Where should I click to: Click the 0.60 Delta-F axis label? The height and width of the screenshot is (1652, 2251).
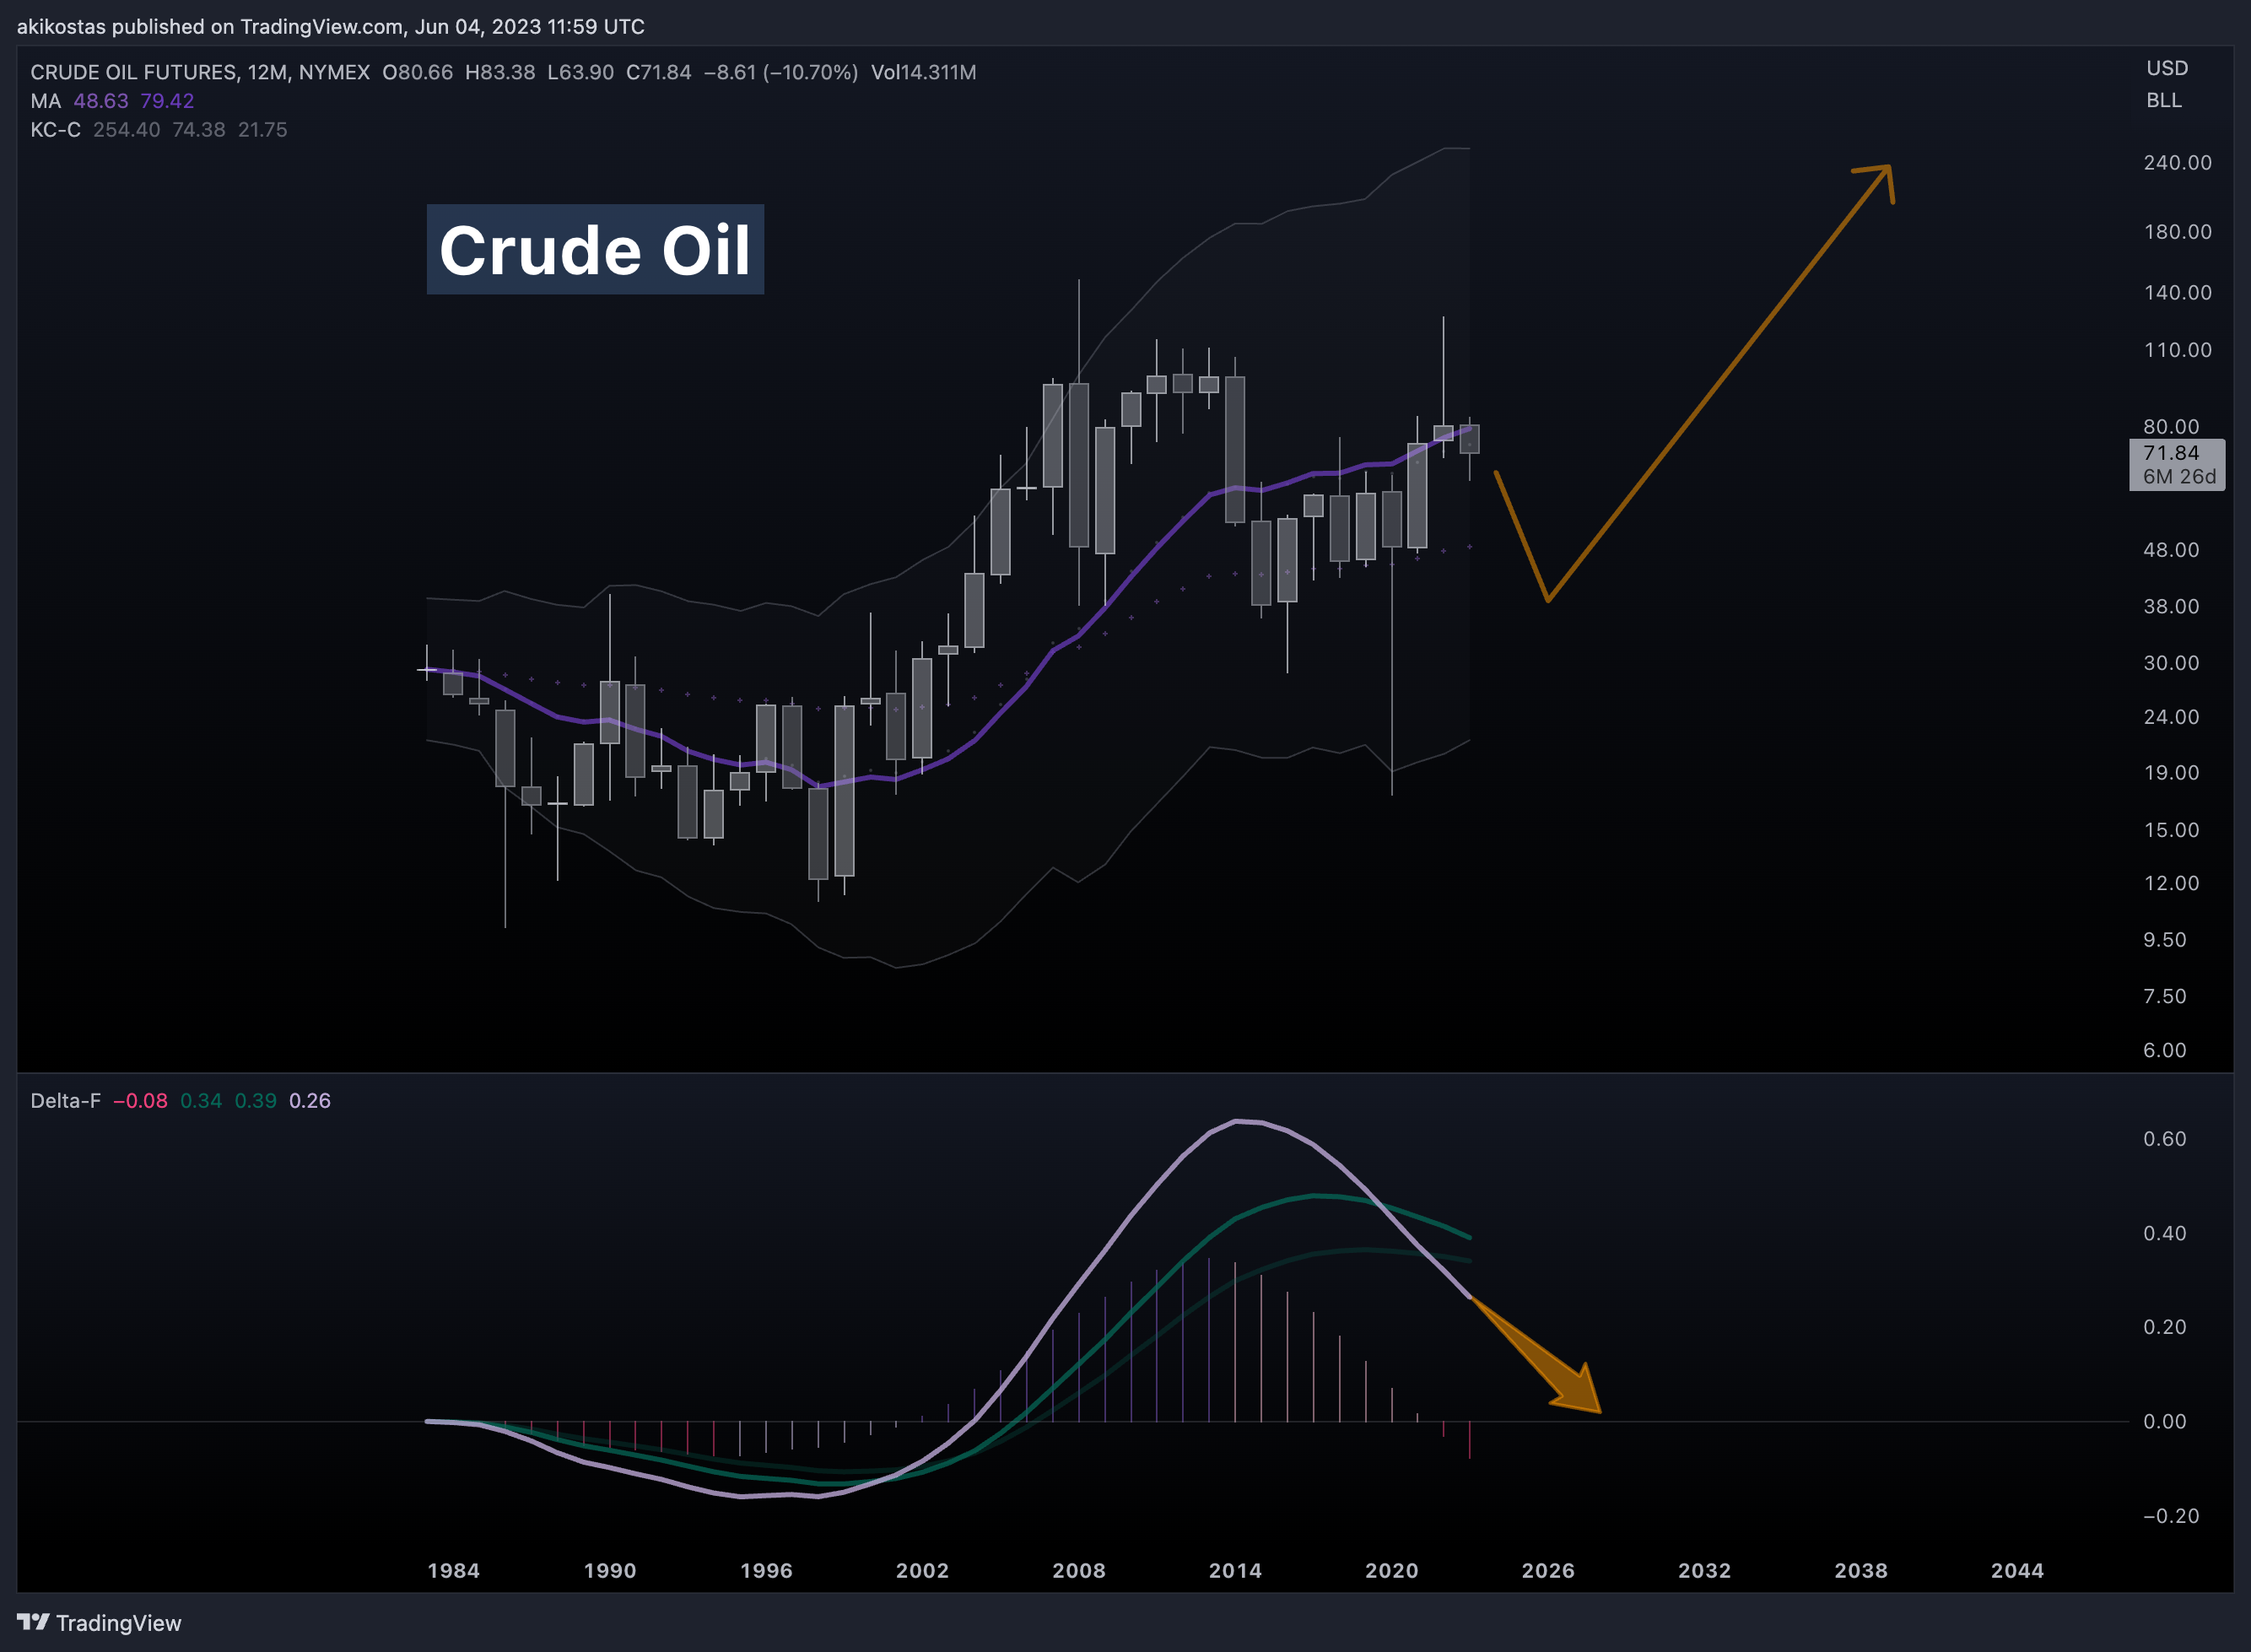click(x=2164, y=1139)
